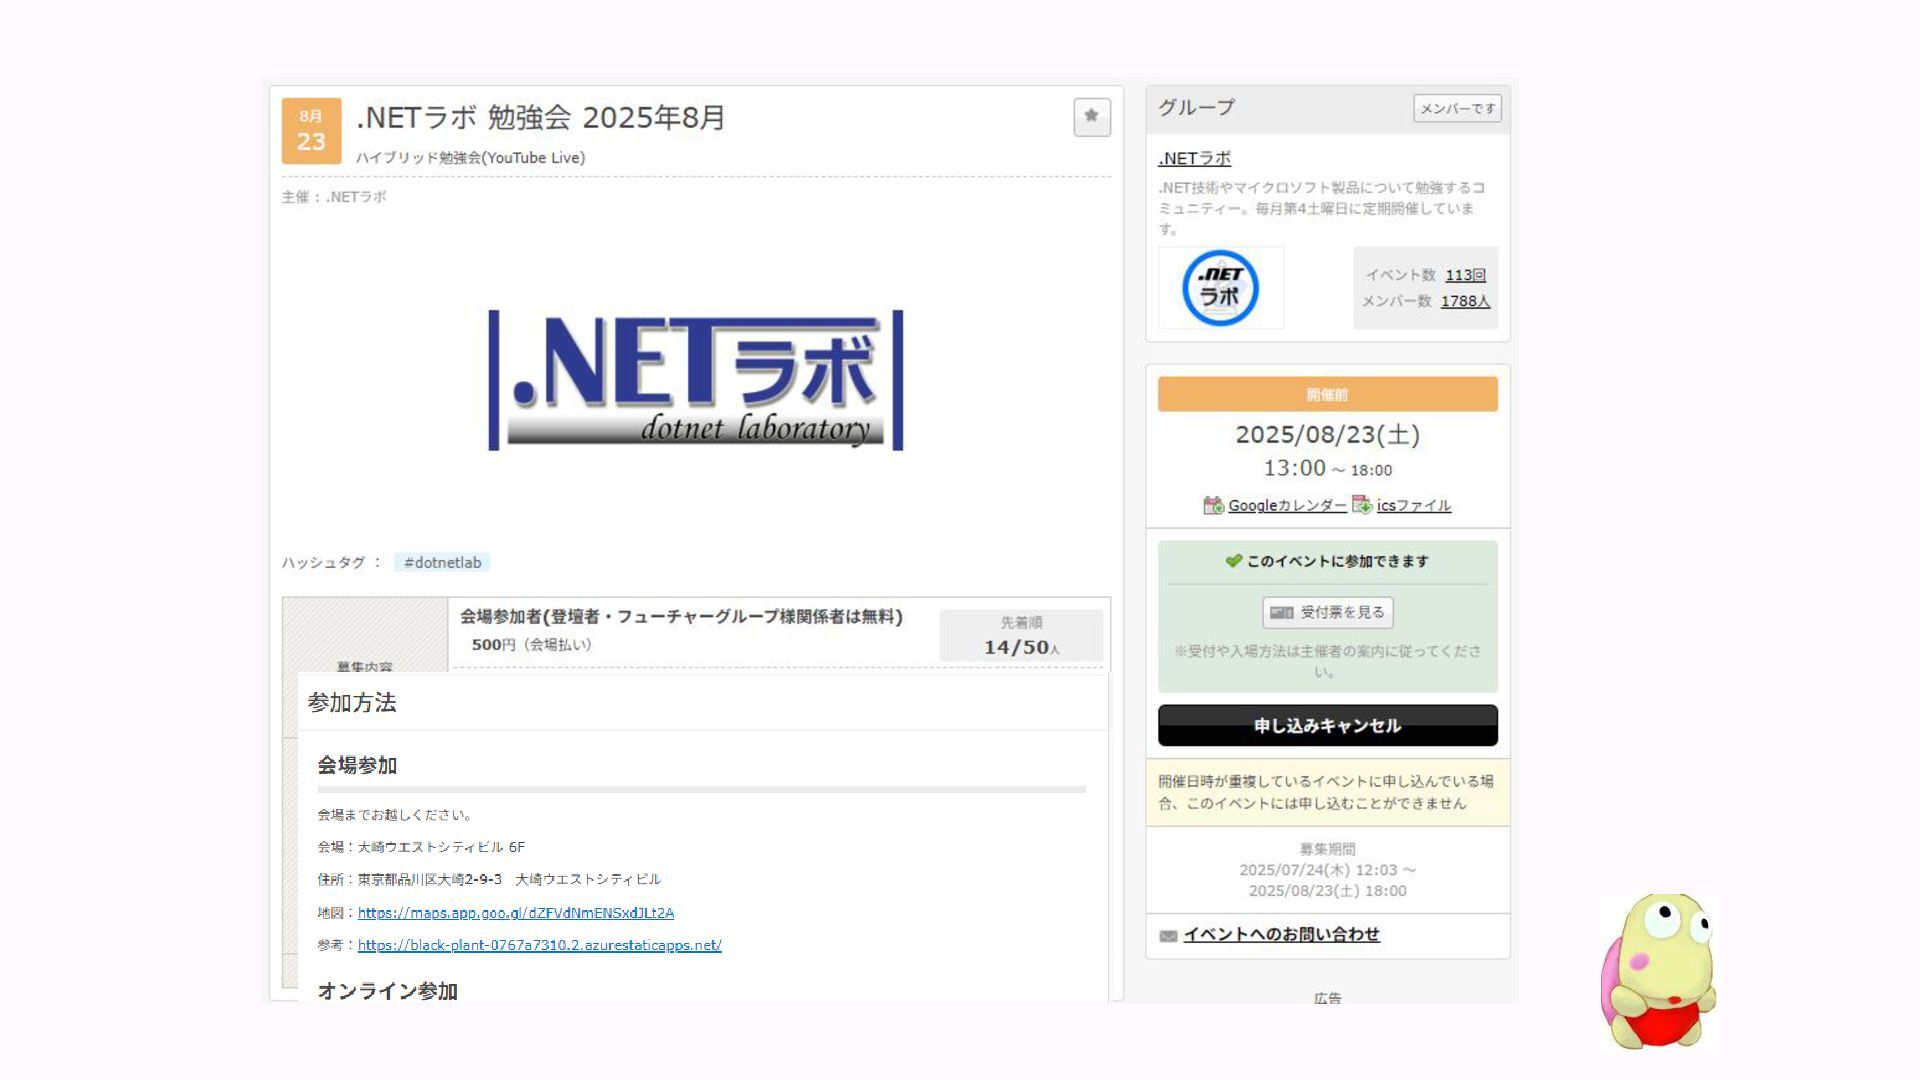Viewport: 1920px width, 1080px height.
Task: Click the Google calendar icon
Action: [x=1213, y=505]
